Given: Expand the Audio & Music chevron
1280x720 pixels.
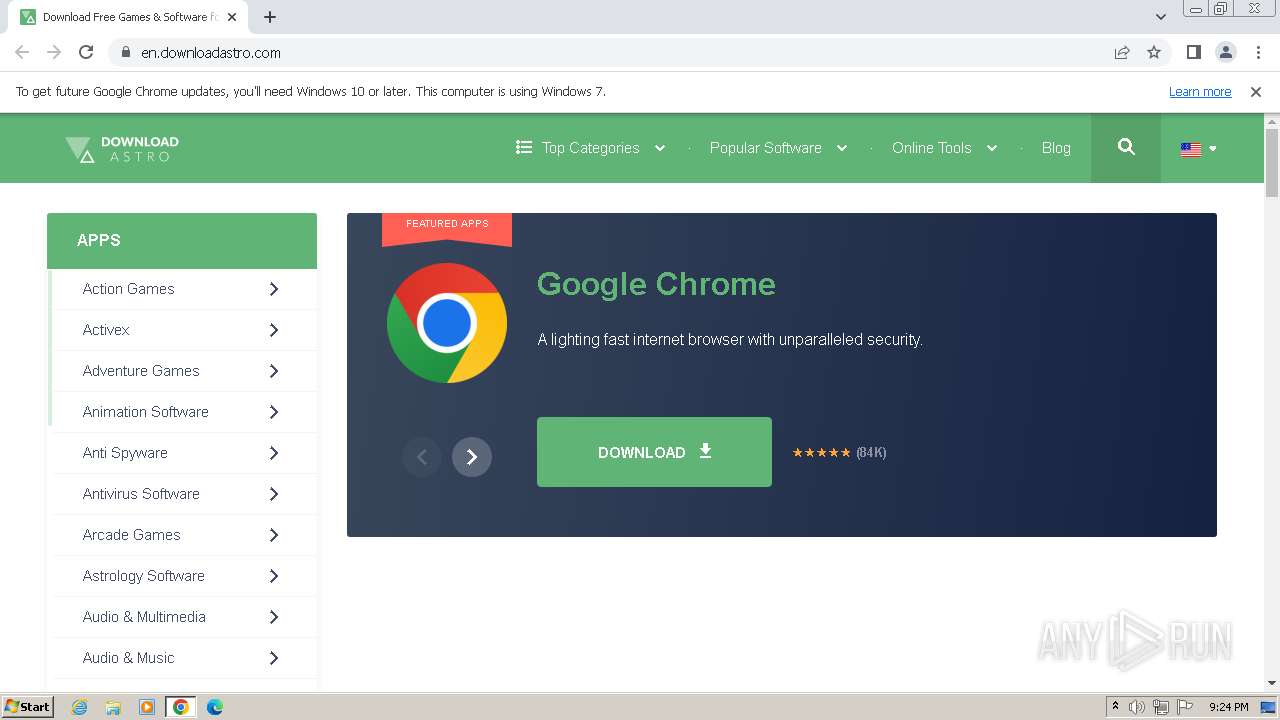Looking at the screenshot, I should (274, 658).
